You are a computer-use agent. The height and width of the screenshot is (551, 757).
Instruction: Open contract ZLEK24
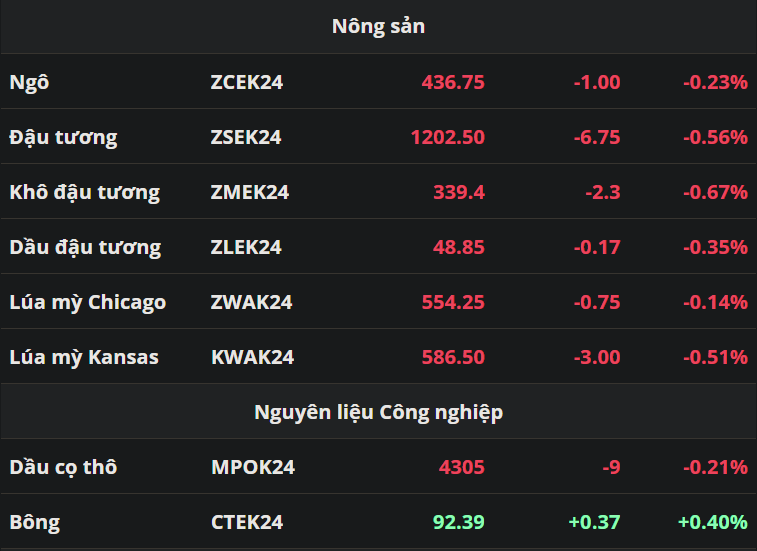click(x=246, y=247)
